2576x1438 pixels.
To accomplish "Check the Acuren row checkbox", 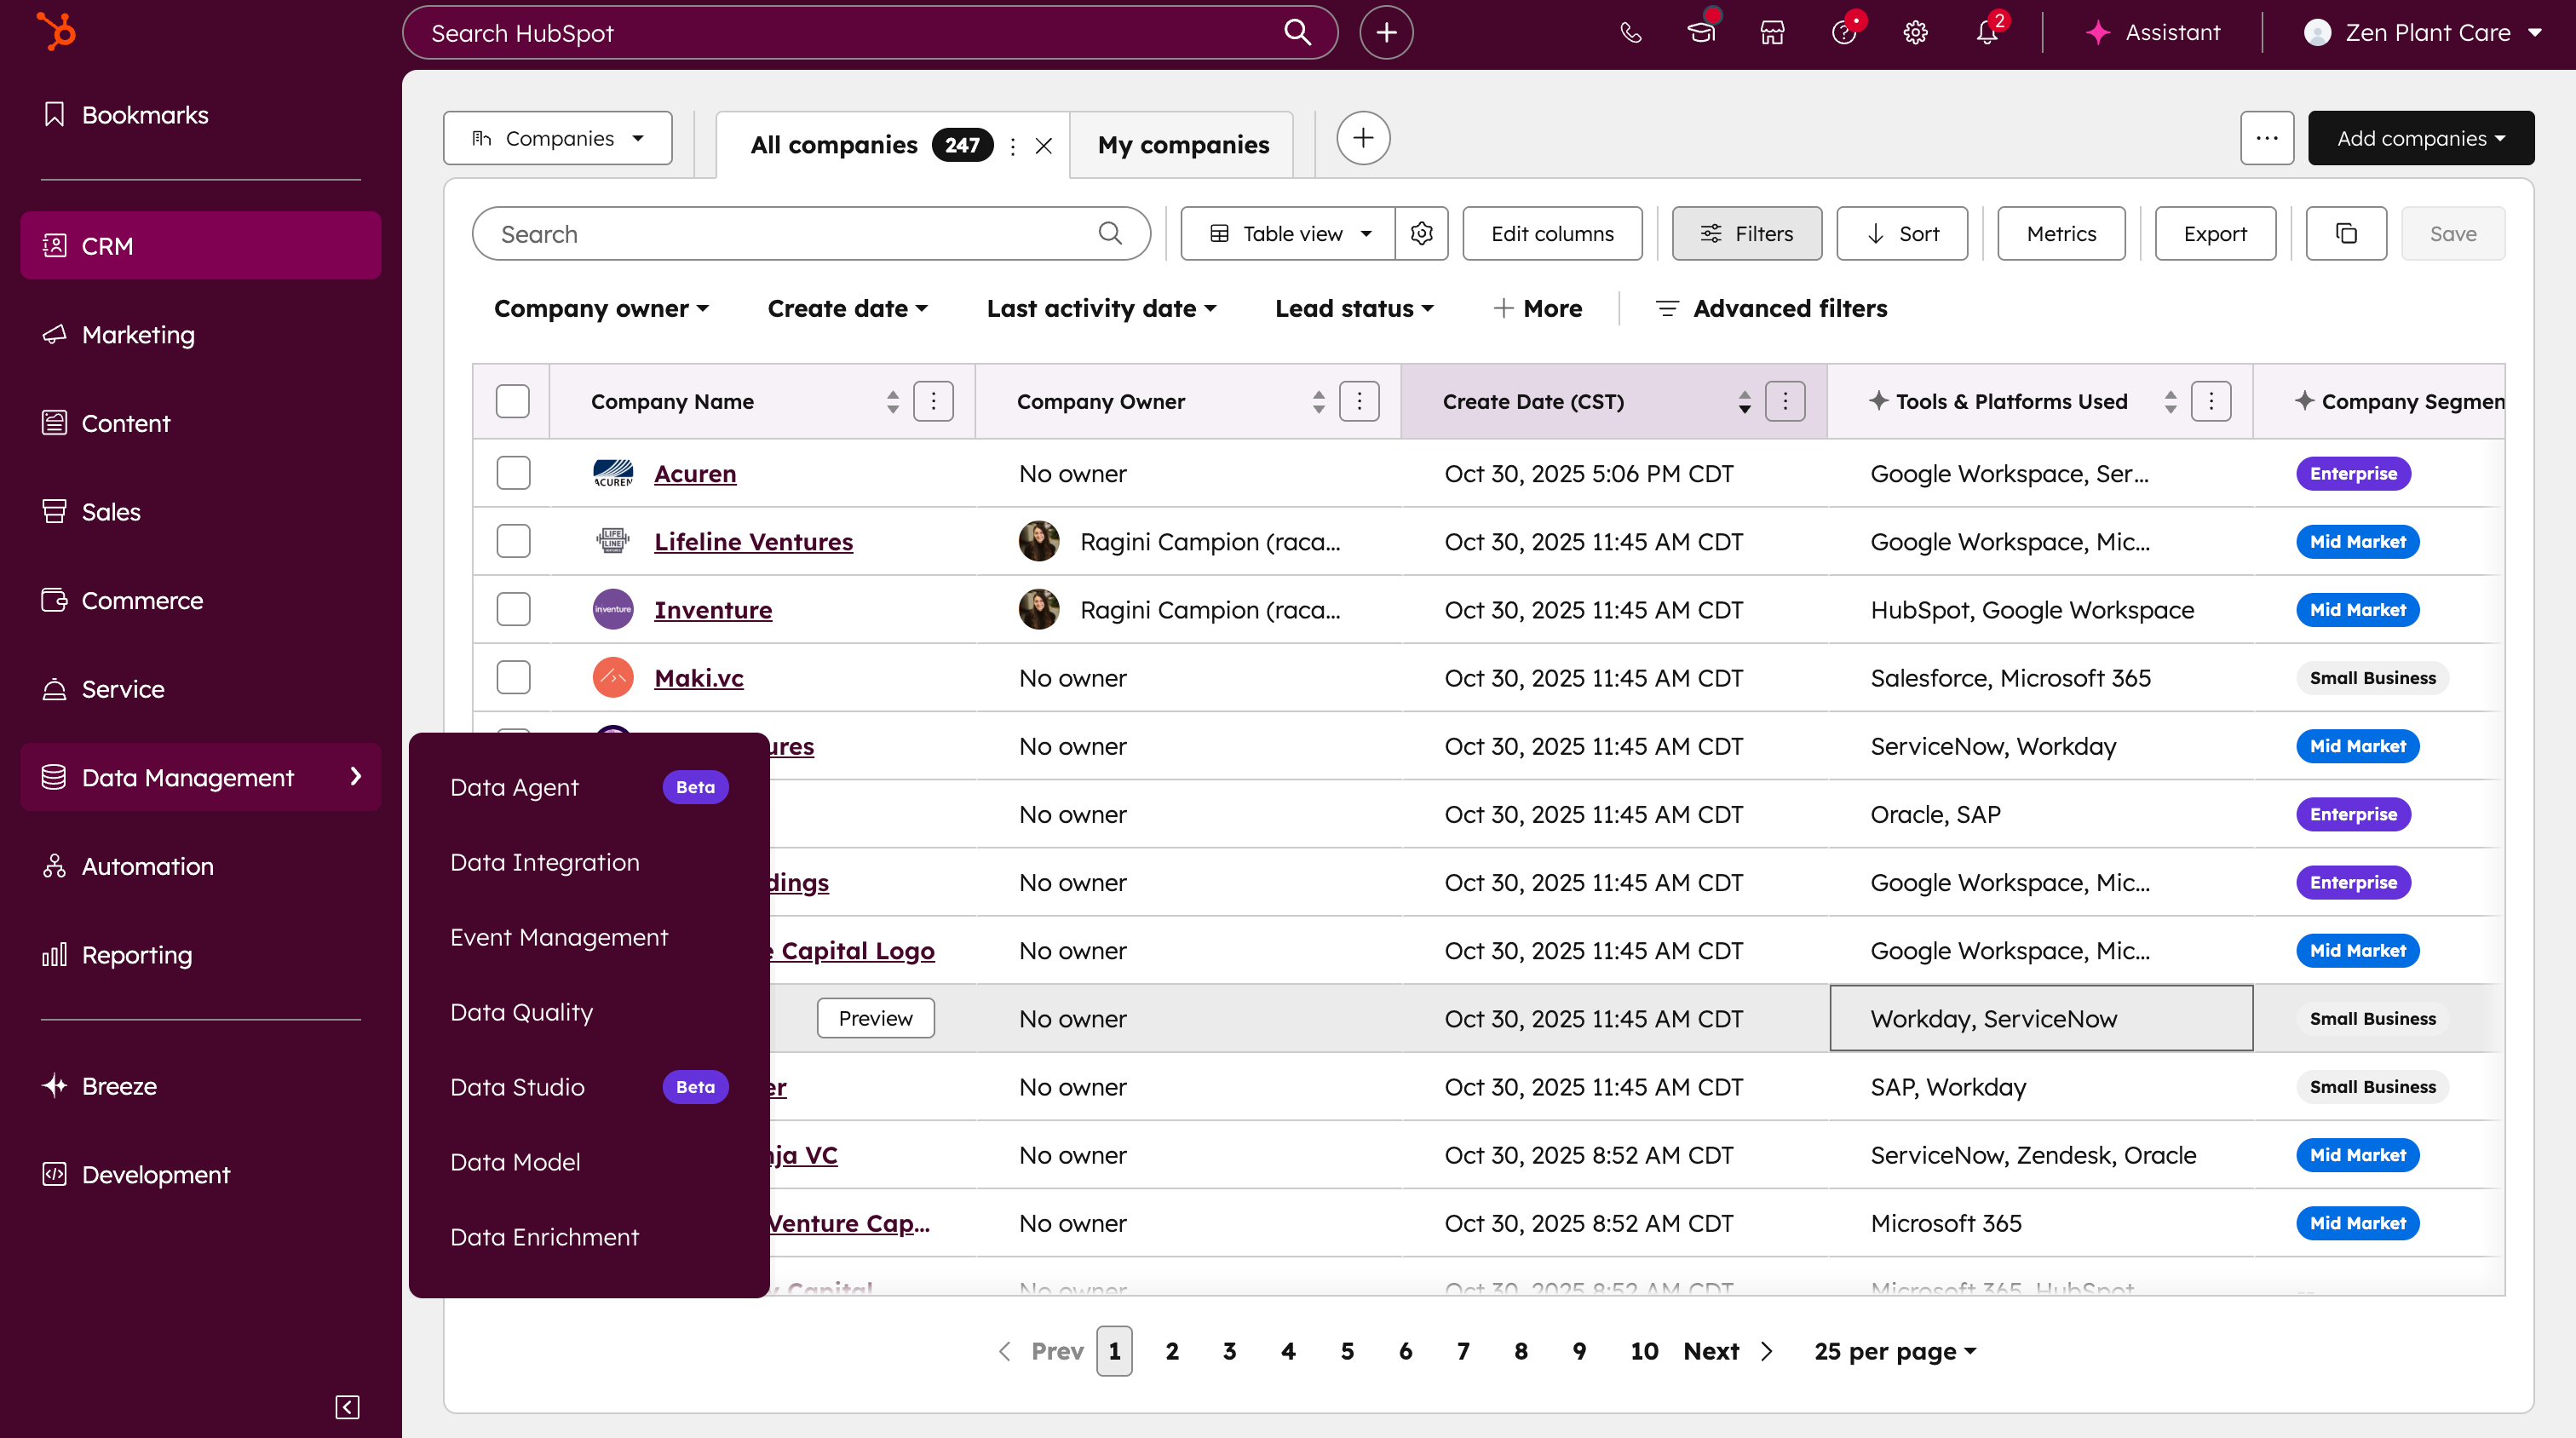I will 513,473.
